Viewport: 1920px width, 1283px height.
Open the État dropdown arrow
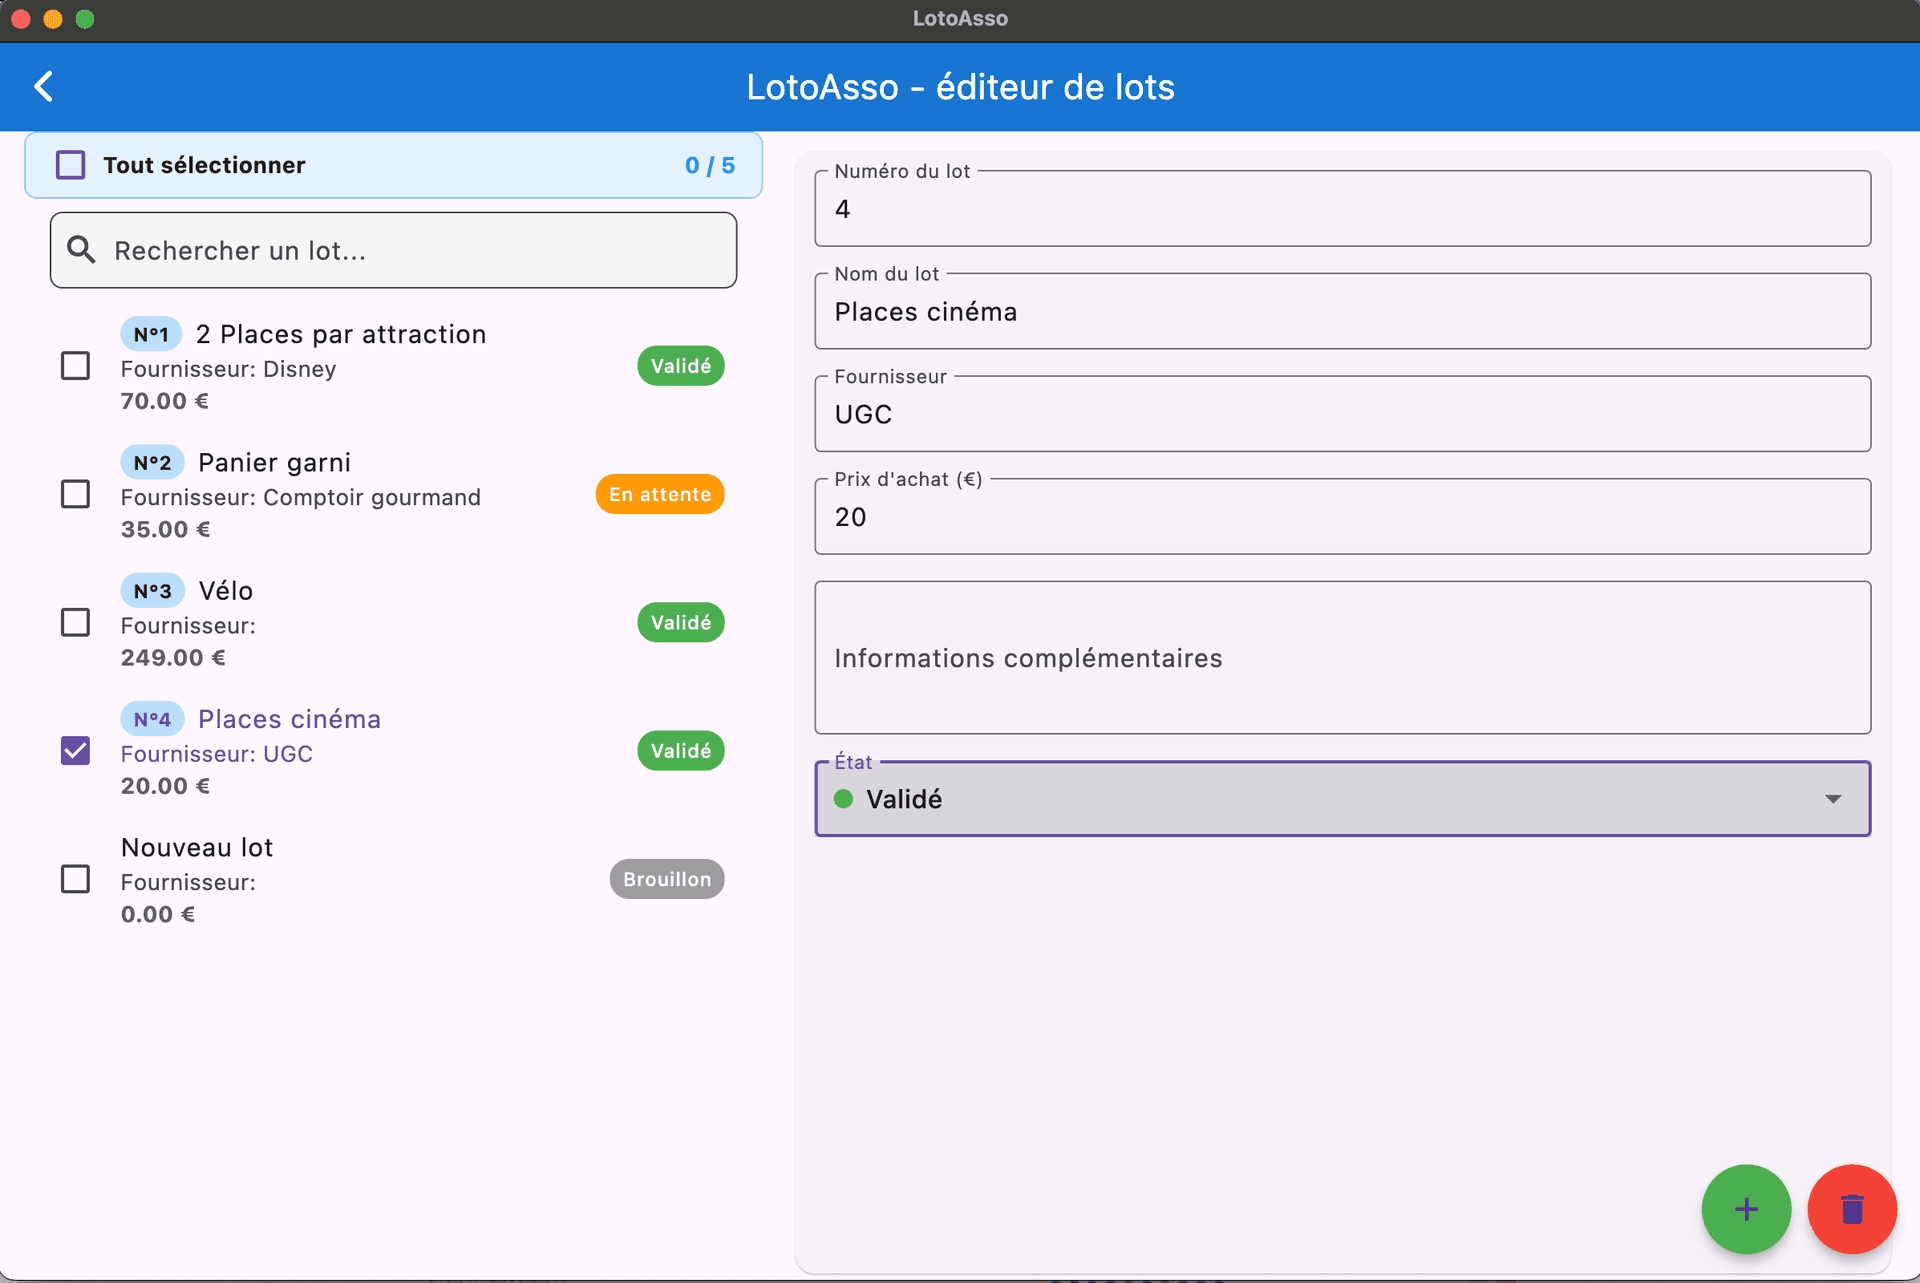coord(1832,799)
